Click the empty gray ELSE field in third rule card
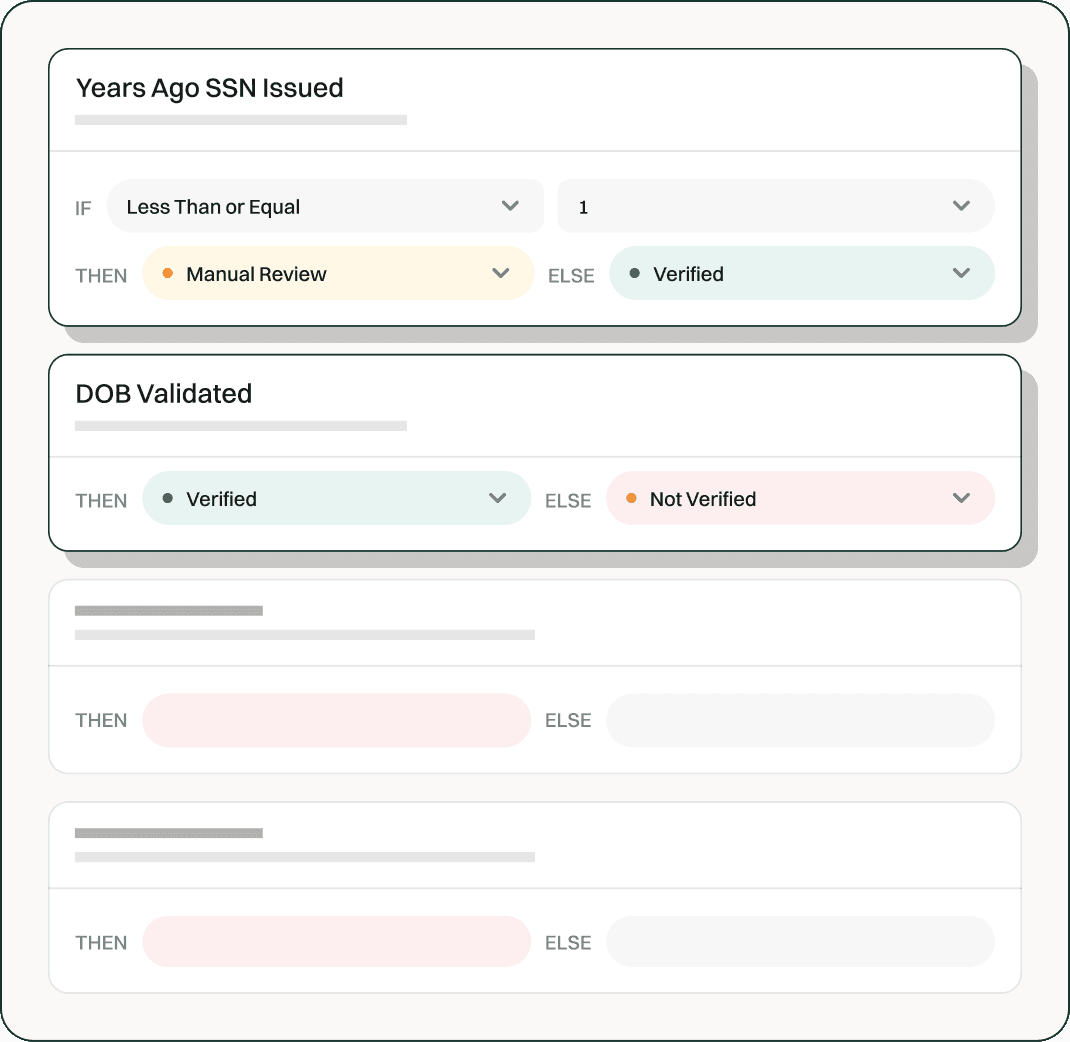Viewport: 1070px width, 1042px height. pos(800,721)
